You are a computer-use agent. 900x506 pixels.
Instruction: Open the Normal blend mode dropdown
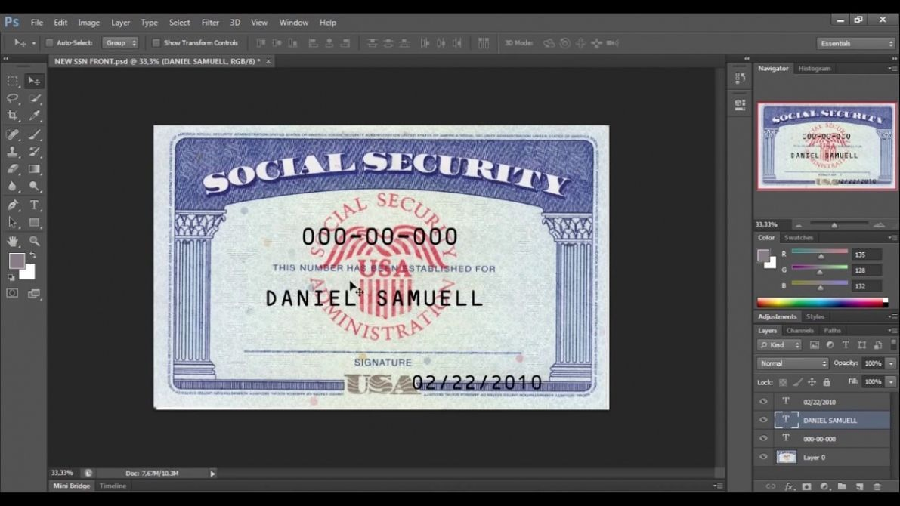(793, 363)
